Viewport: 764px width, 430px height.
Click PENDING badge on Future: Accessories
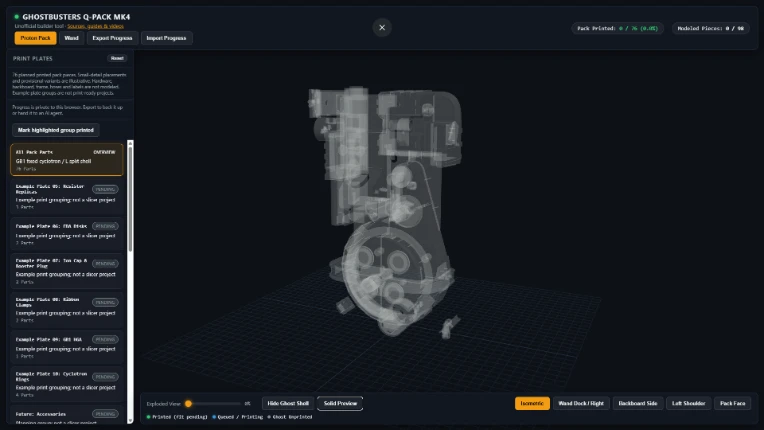(x=105, y=414)
